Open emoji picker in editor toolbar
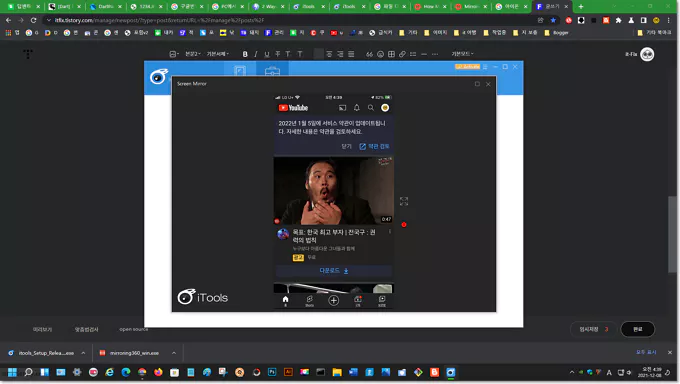 coord(380,54)
